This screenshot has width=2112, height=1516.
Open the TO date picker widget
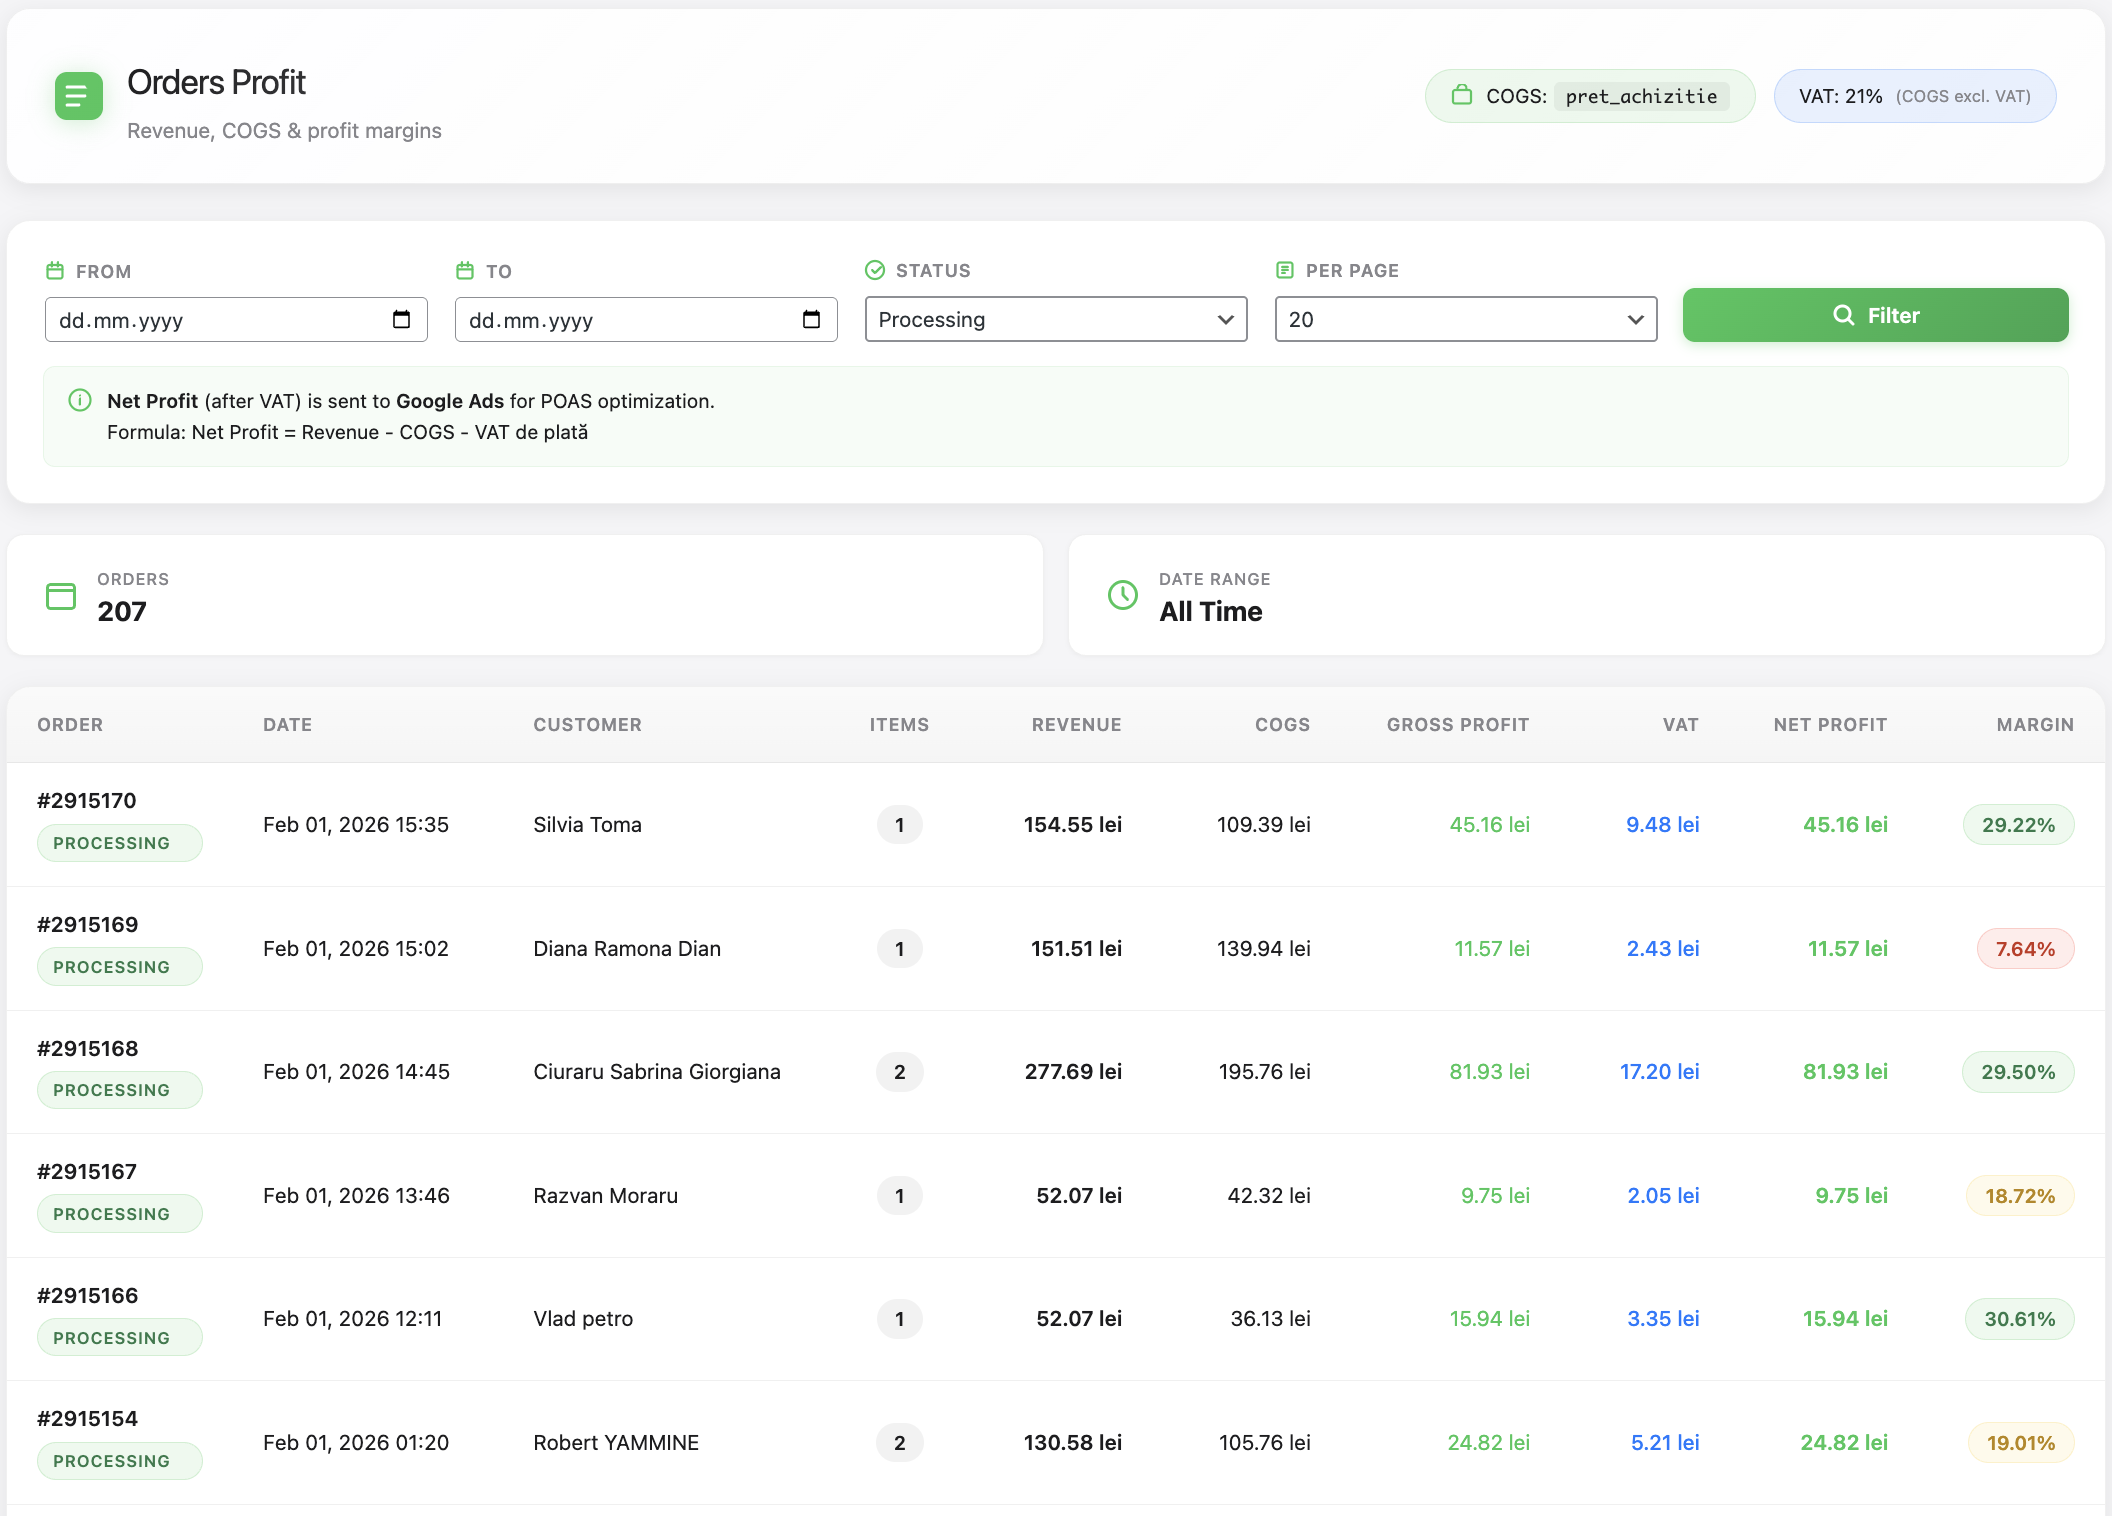[x=813, y=320]
